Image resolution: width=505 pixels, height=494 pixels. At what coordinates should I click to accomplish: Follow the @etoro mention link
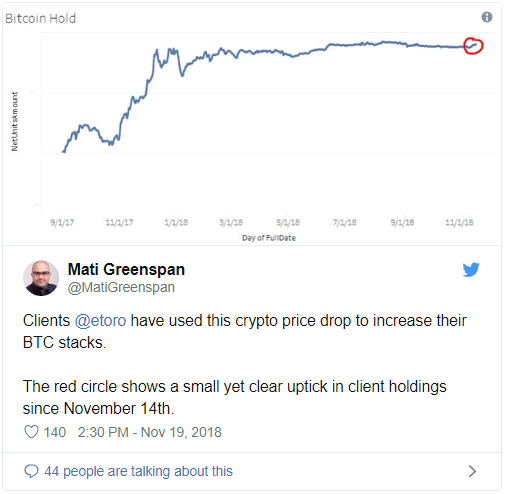coord(100,321)
